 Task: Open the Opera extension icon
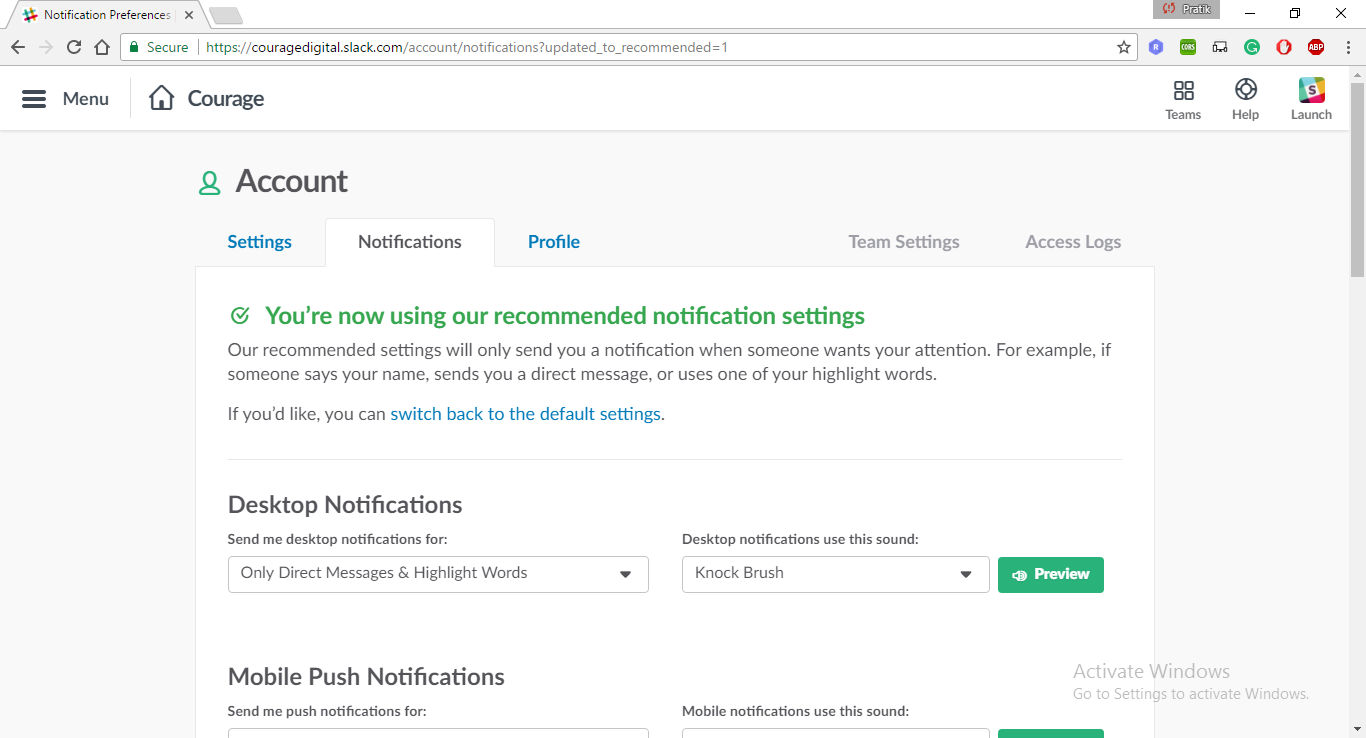pyautogui.click(x=1284, y=47)
